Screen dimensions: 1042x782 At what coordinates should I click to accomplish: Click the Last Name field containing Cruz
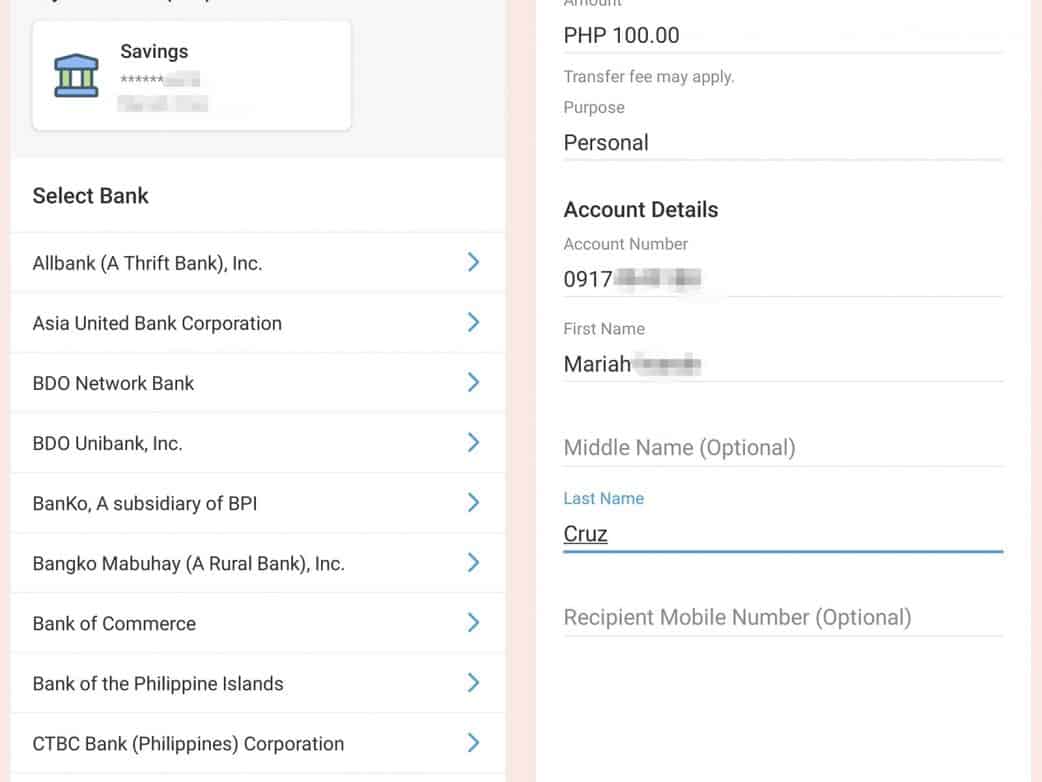(782, 534)
